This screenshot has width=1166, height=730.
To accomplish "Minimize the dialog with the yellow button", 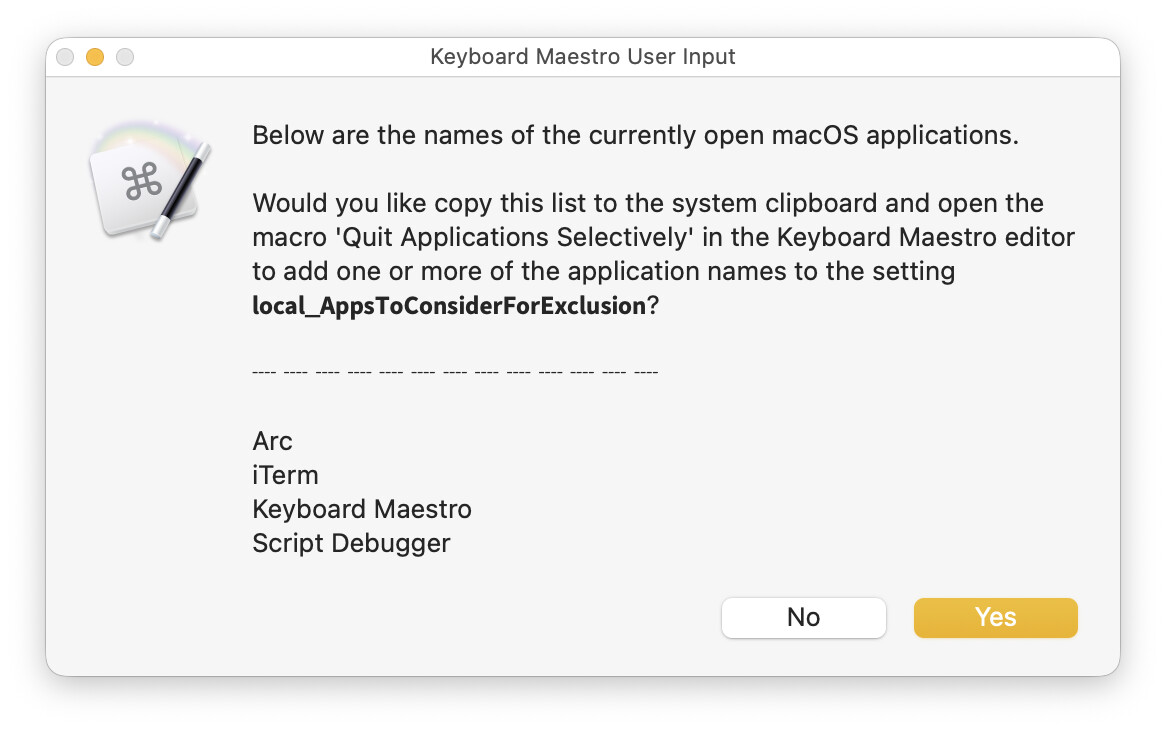I will pos(95,57).
